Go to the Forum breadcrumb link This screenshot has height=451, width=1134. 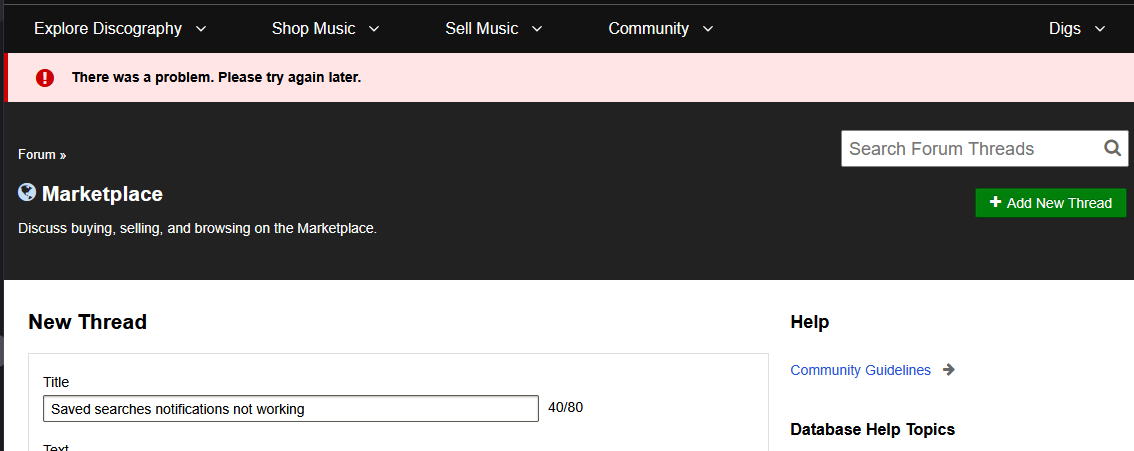pyautogui.click(x=37, y=155)
